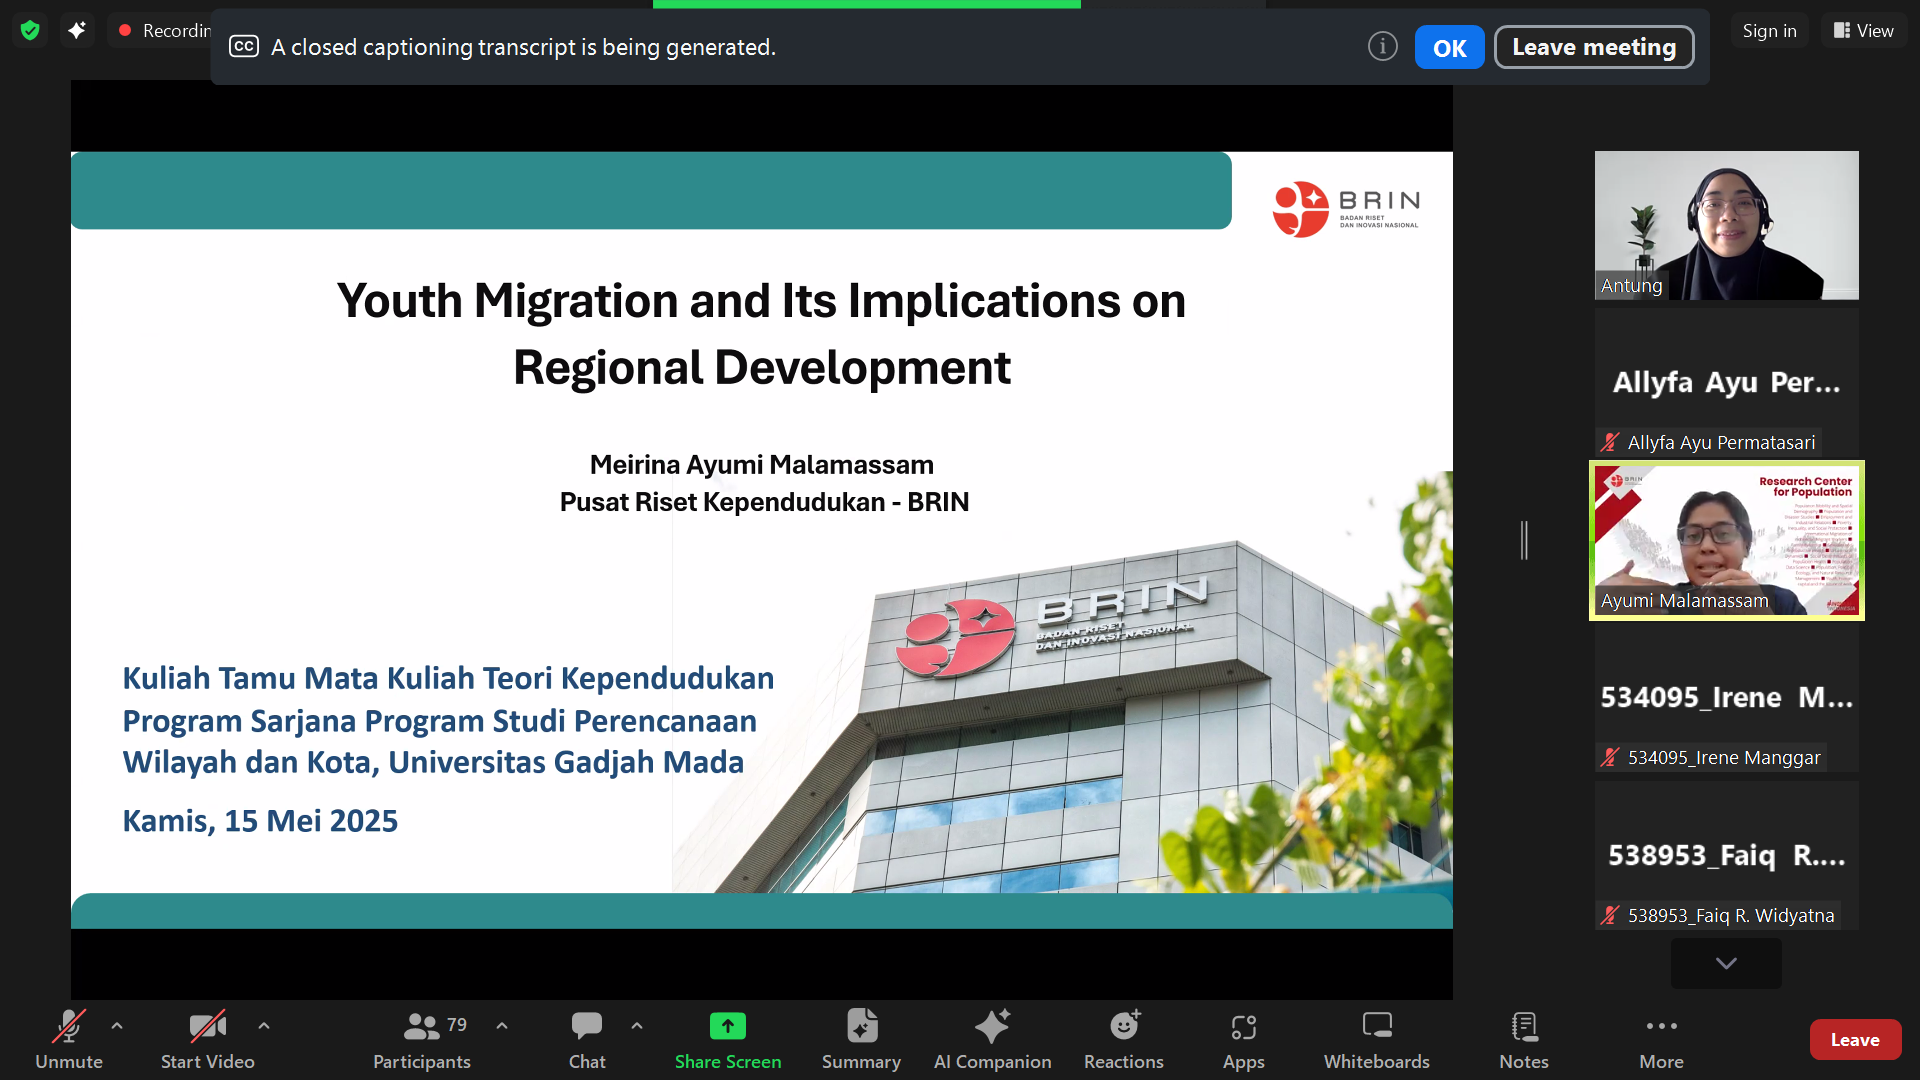
Task: Open the caption info icon
Action: [1382, 46]
